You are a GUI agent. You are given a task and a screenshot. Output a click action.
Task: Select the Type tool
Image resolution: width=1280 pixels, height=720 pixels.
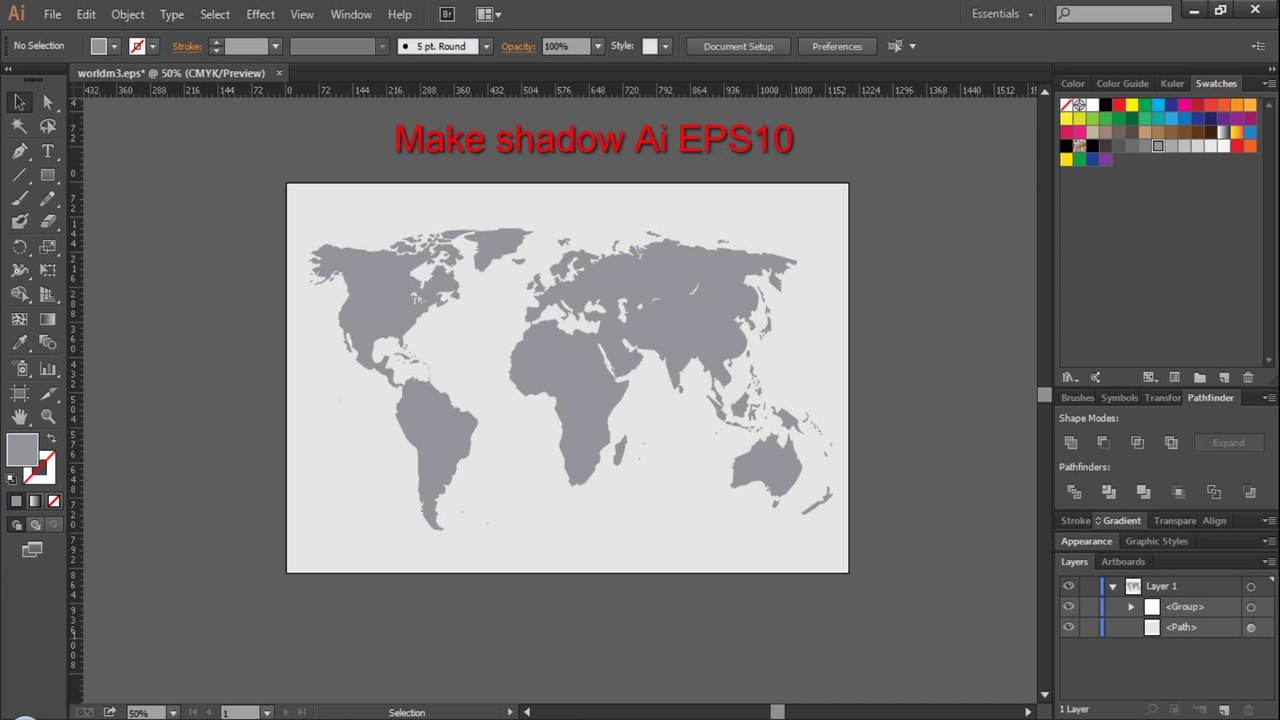47,151
